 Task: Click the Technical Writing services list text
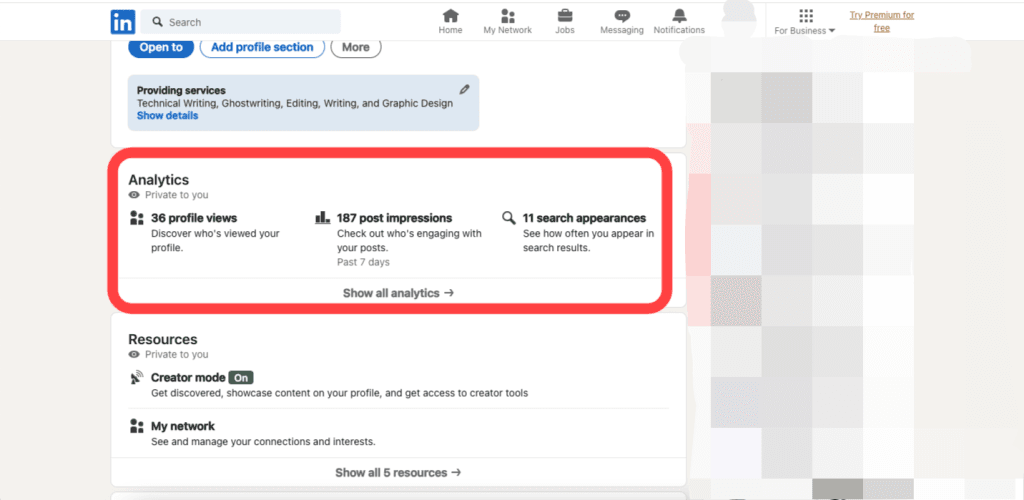(x=295, y=103)
